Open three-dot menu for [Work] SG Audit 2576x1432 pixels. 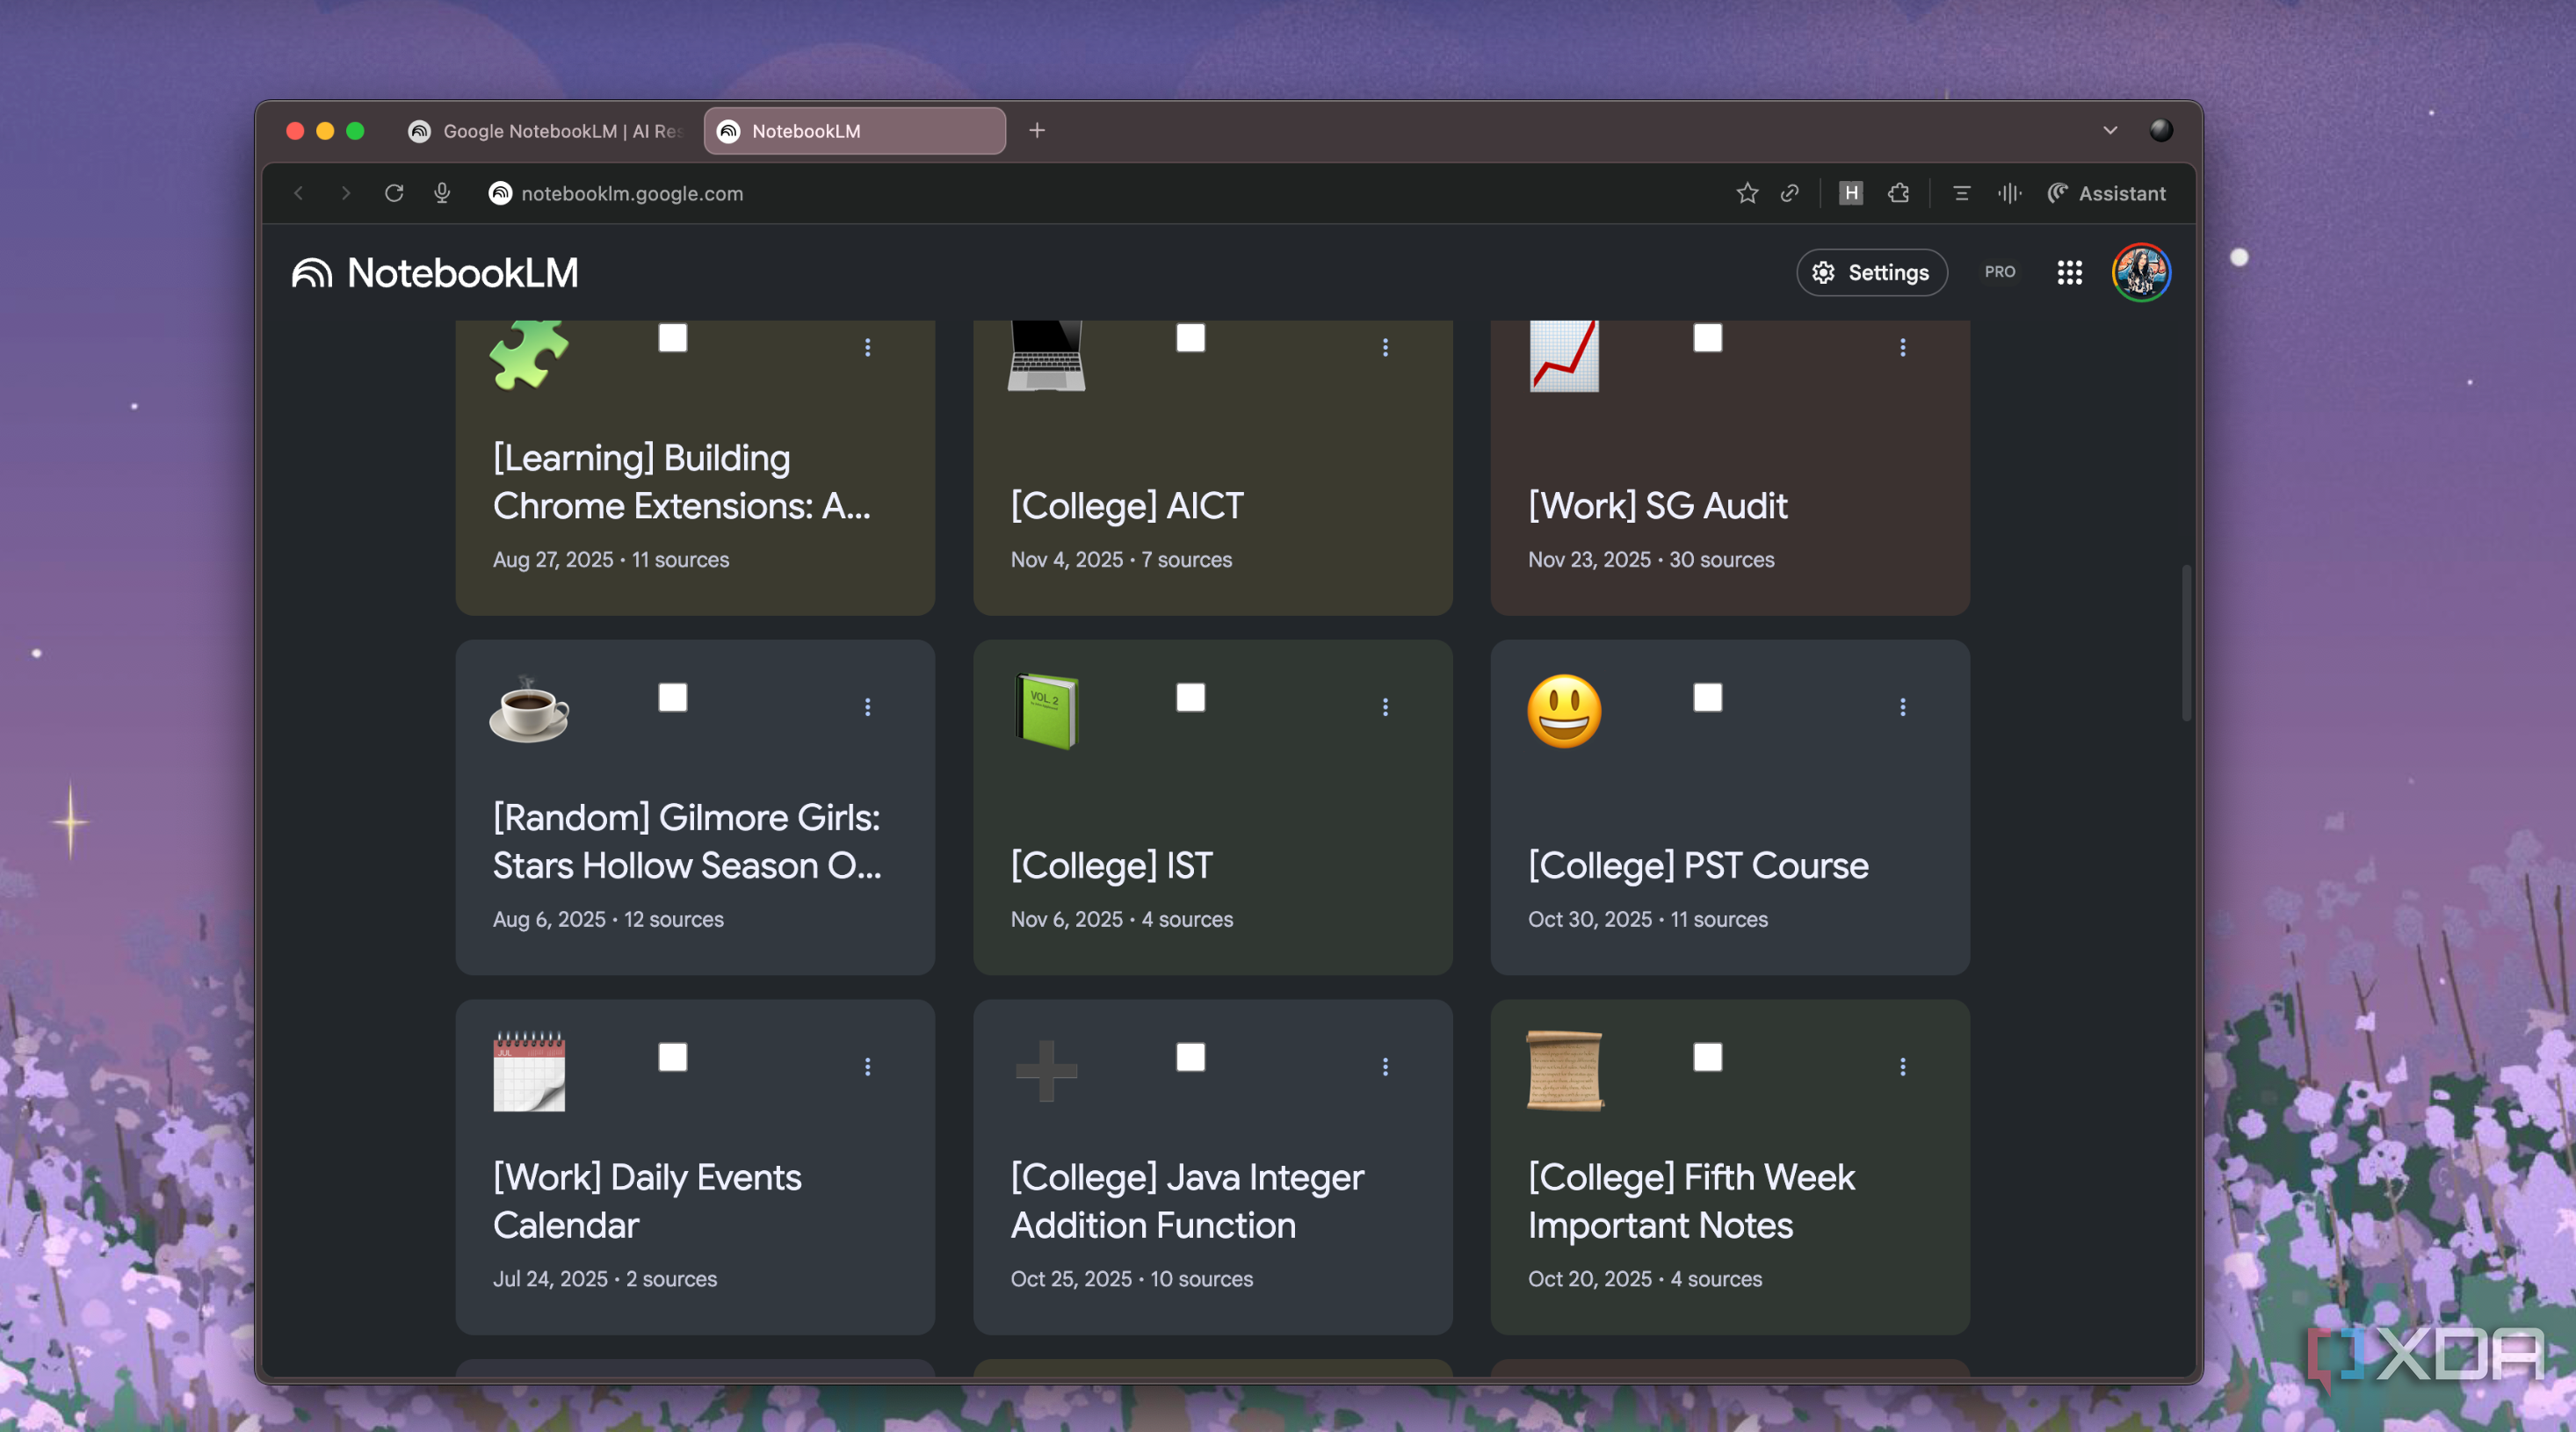point(1902,347)
